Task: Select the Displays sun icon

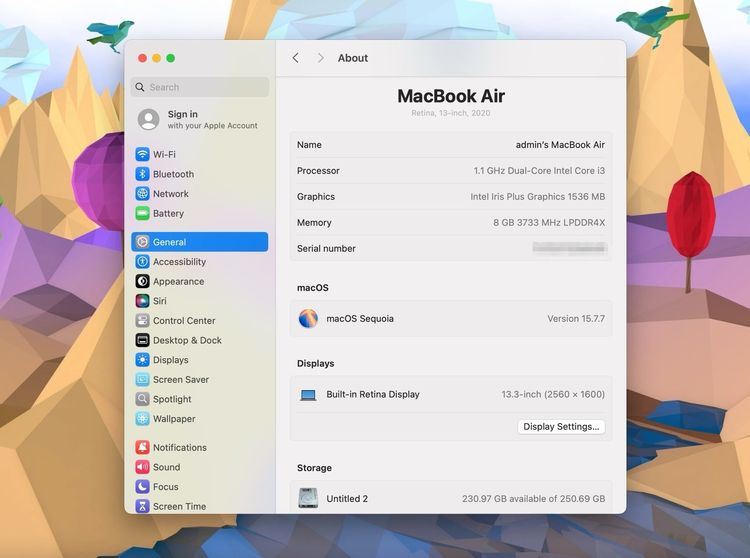Action: 142,360
